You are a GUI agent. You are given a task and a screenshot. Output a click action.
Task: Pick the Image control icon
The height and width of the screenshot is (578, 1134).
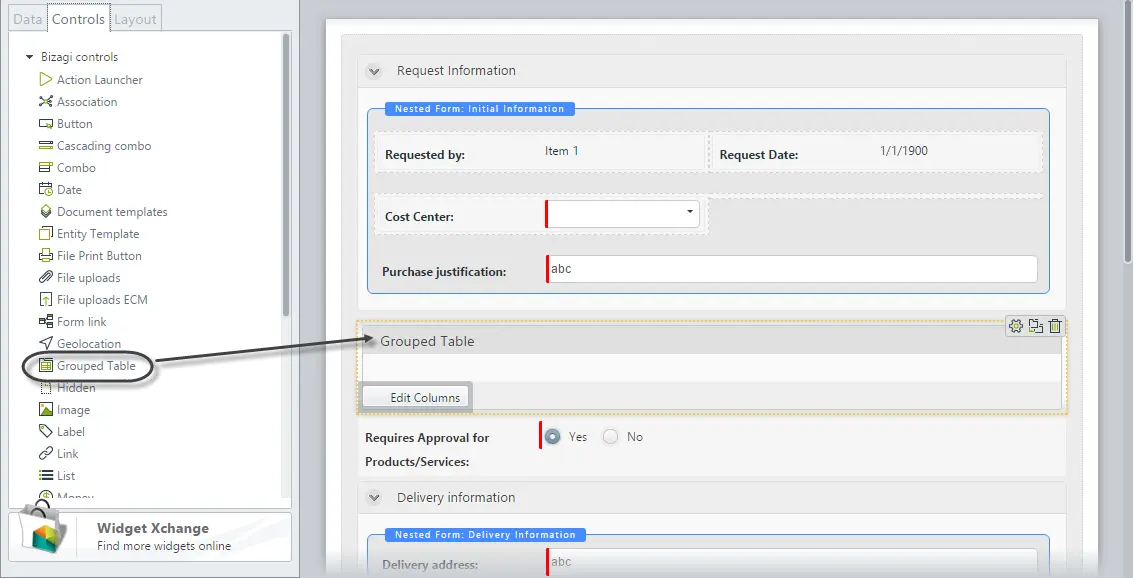pyautogui.click(x=46, y=409)
